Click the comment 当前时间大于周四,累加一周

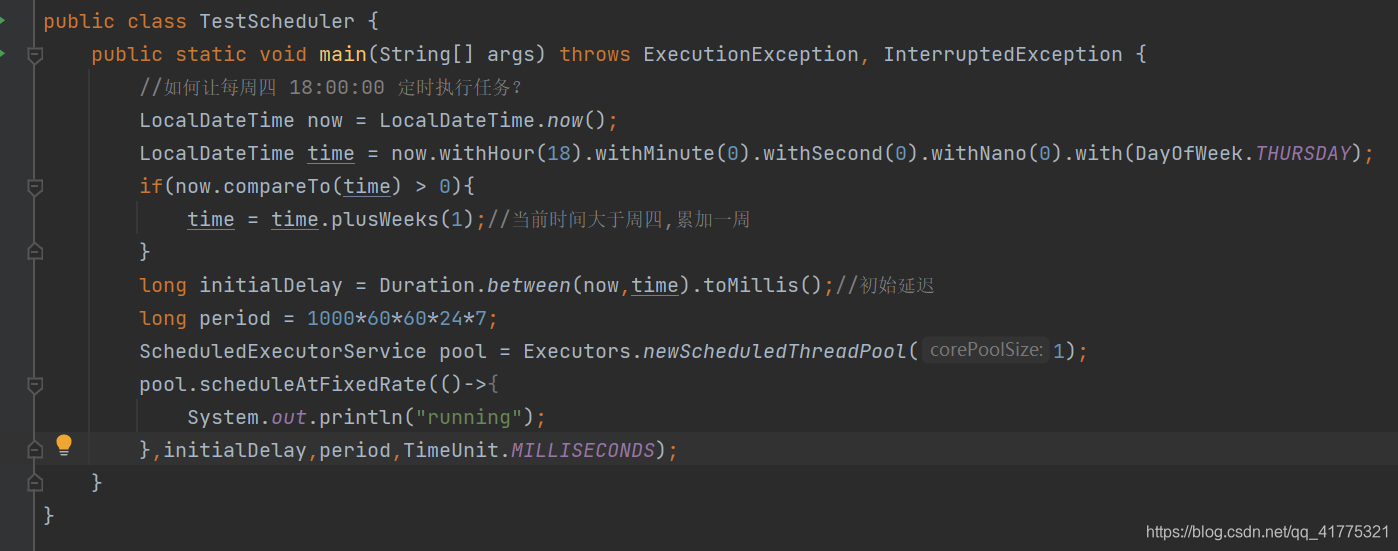619,219
